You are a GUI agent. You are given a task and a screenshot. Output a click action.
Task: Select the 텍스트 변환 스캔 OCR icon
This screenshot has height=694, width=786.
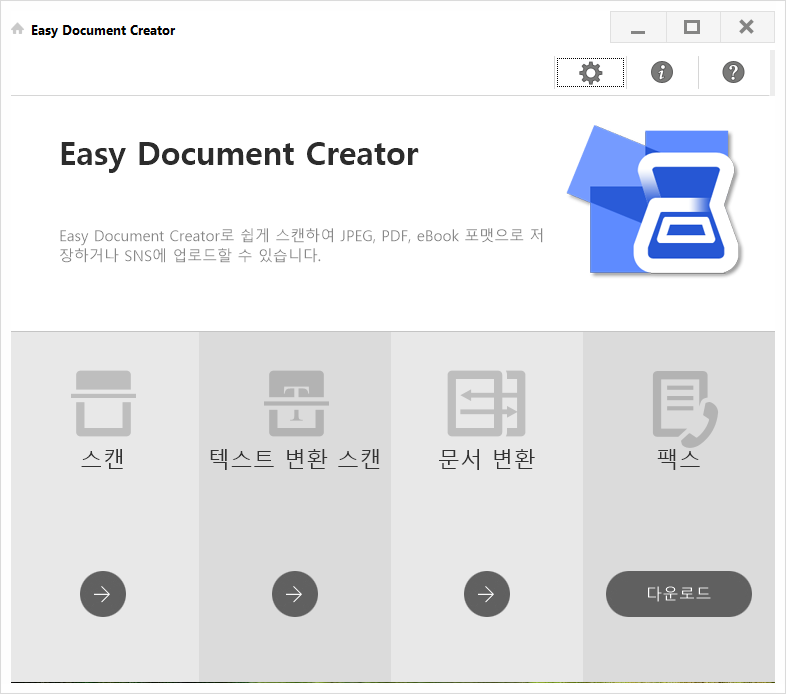pyautogui.click(x=296, y=403)
